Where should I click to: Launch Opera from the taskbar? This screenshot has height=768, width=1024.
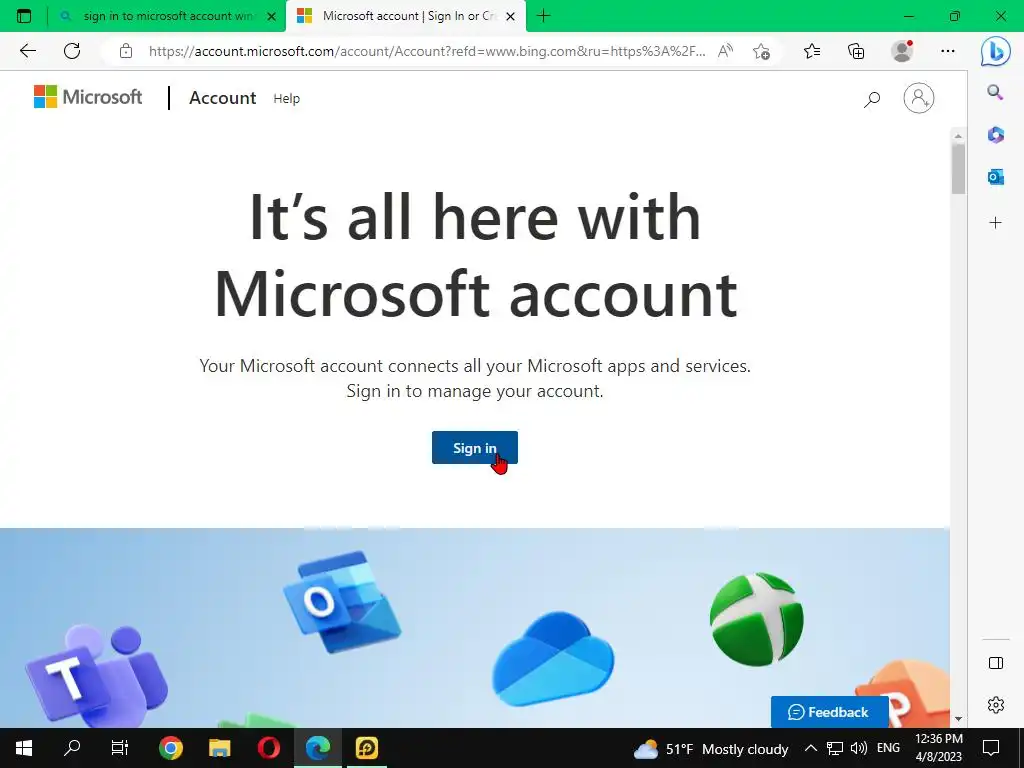pyautogui.click(x=268, y=748)
